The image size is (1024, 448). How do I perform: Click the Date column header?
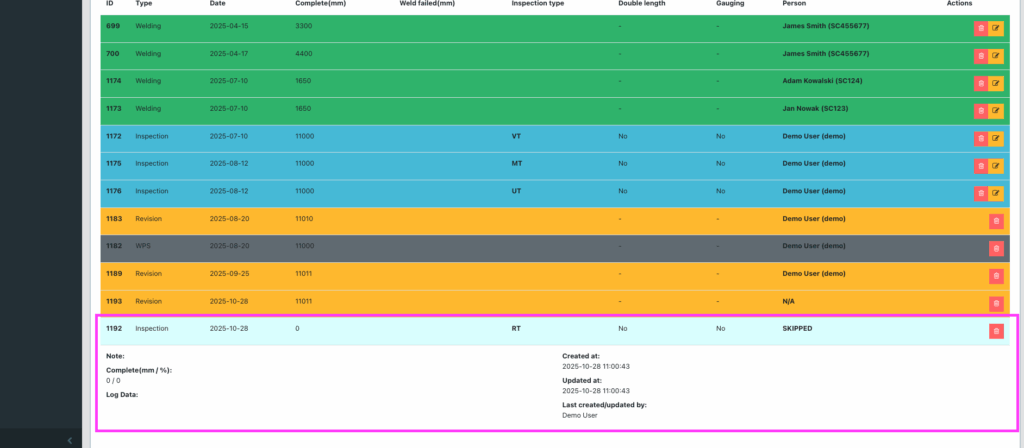point(217,4)
